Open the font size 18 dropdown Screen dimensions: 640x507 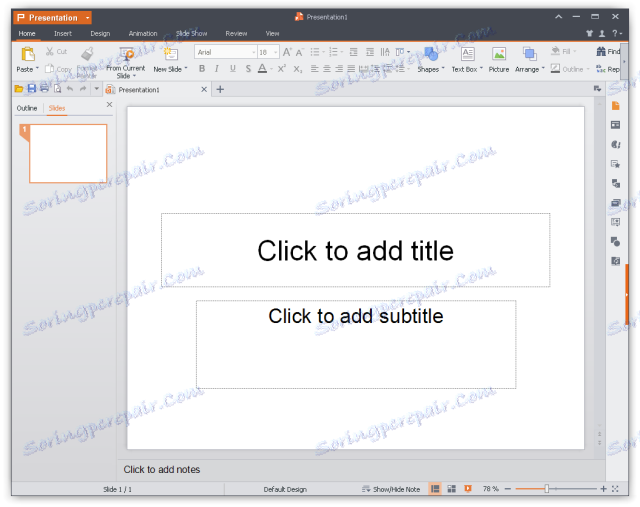pyautogui.click(x=276, y=52)
